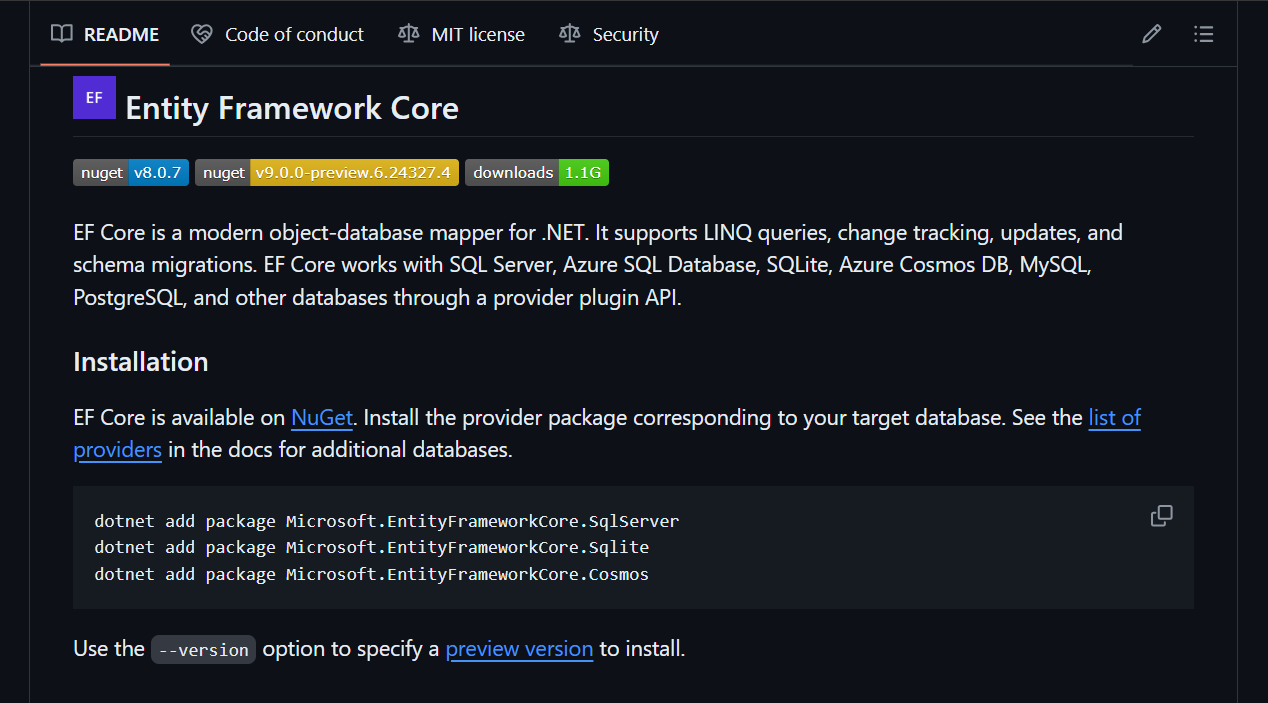The image size is (1268, 703).
Task: Open the README outline list icon
Action: [x=1204, y=34]
